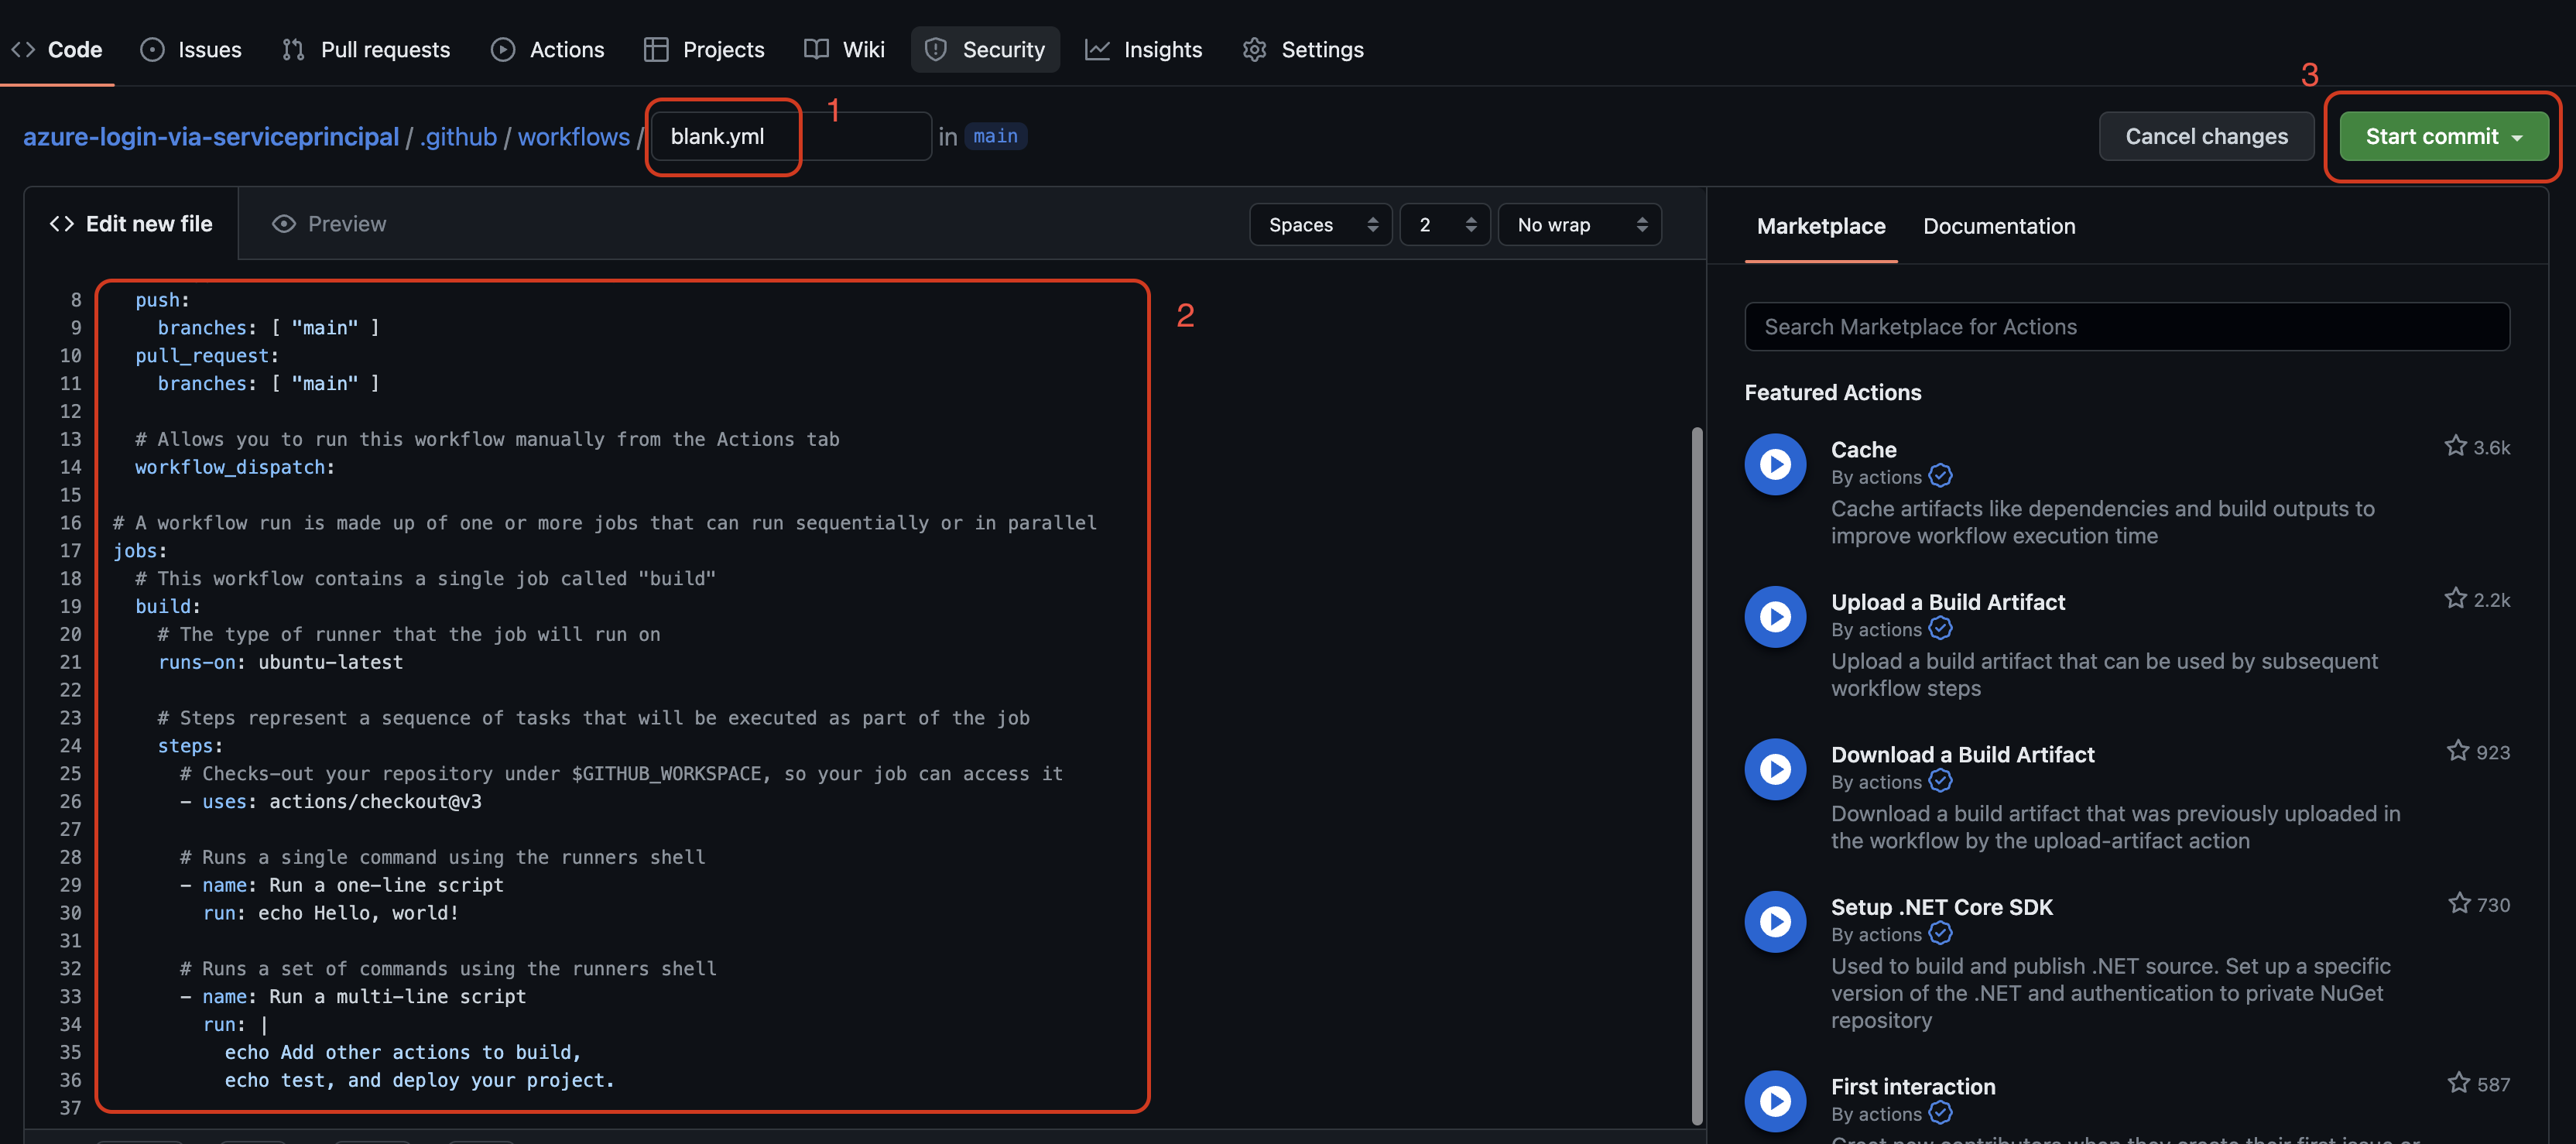2576x1144 pixels.
Task: Select the Marketplace tab
Action: tap(1821, 226)
